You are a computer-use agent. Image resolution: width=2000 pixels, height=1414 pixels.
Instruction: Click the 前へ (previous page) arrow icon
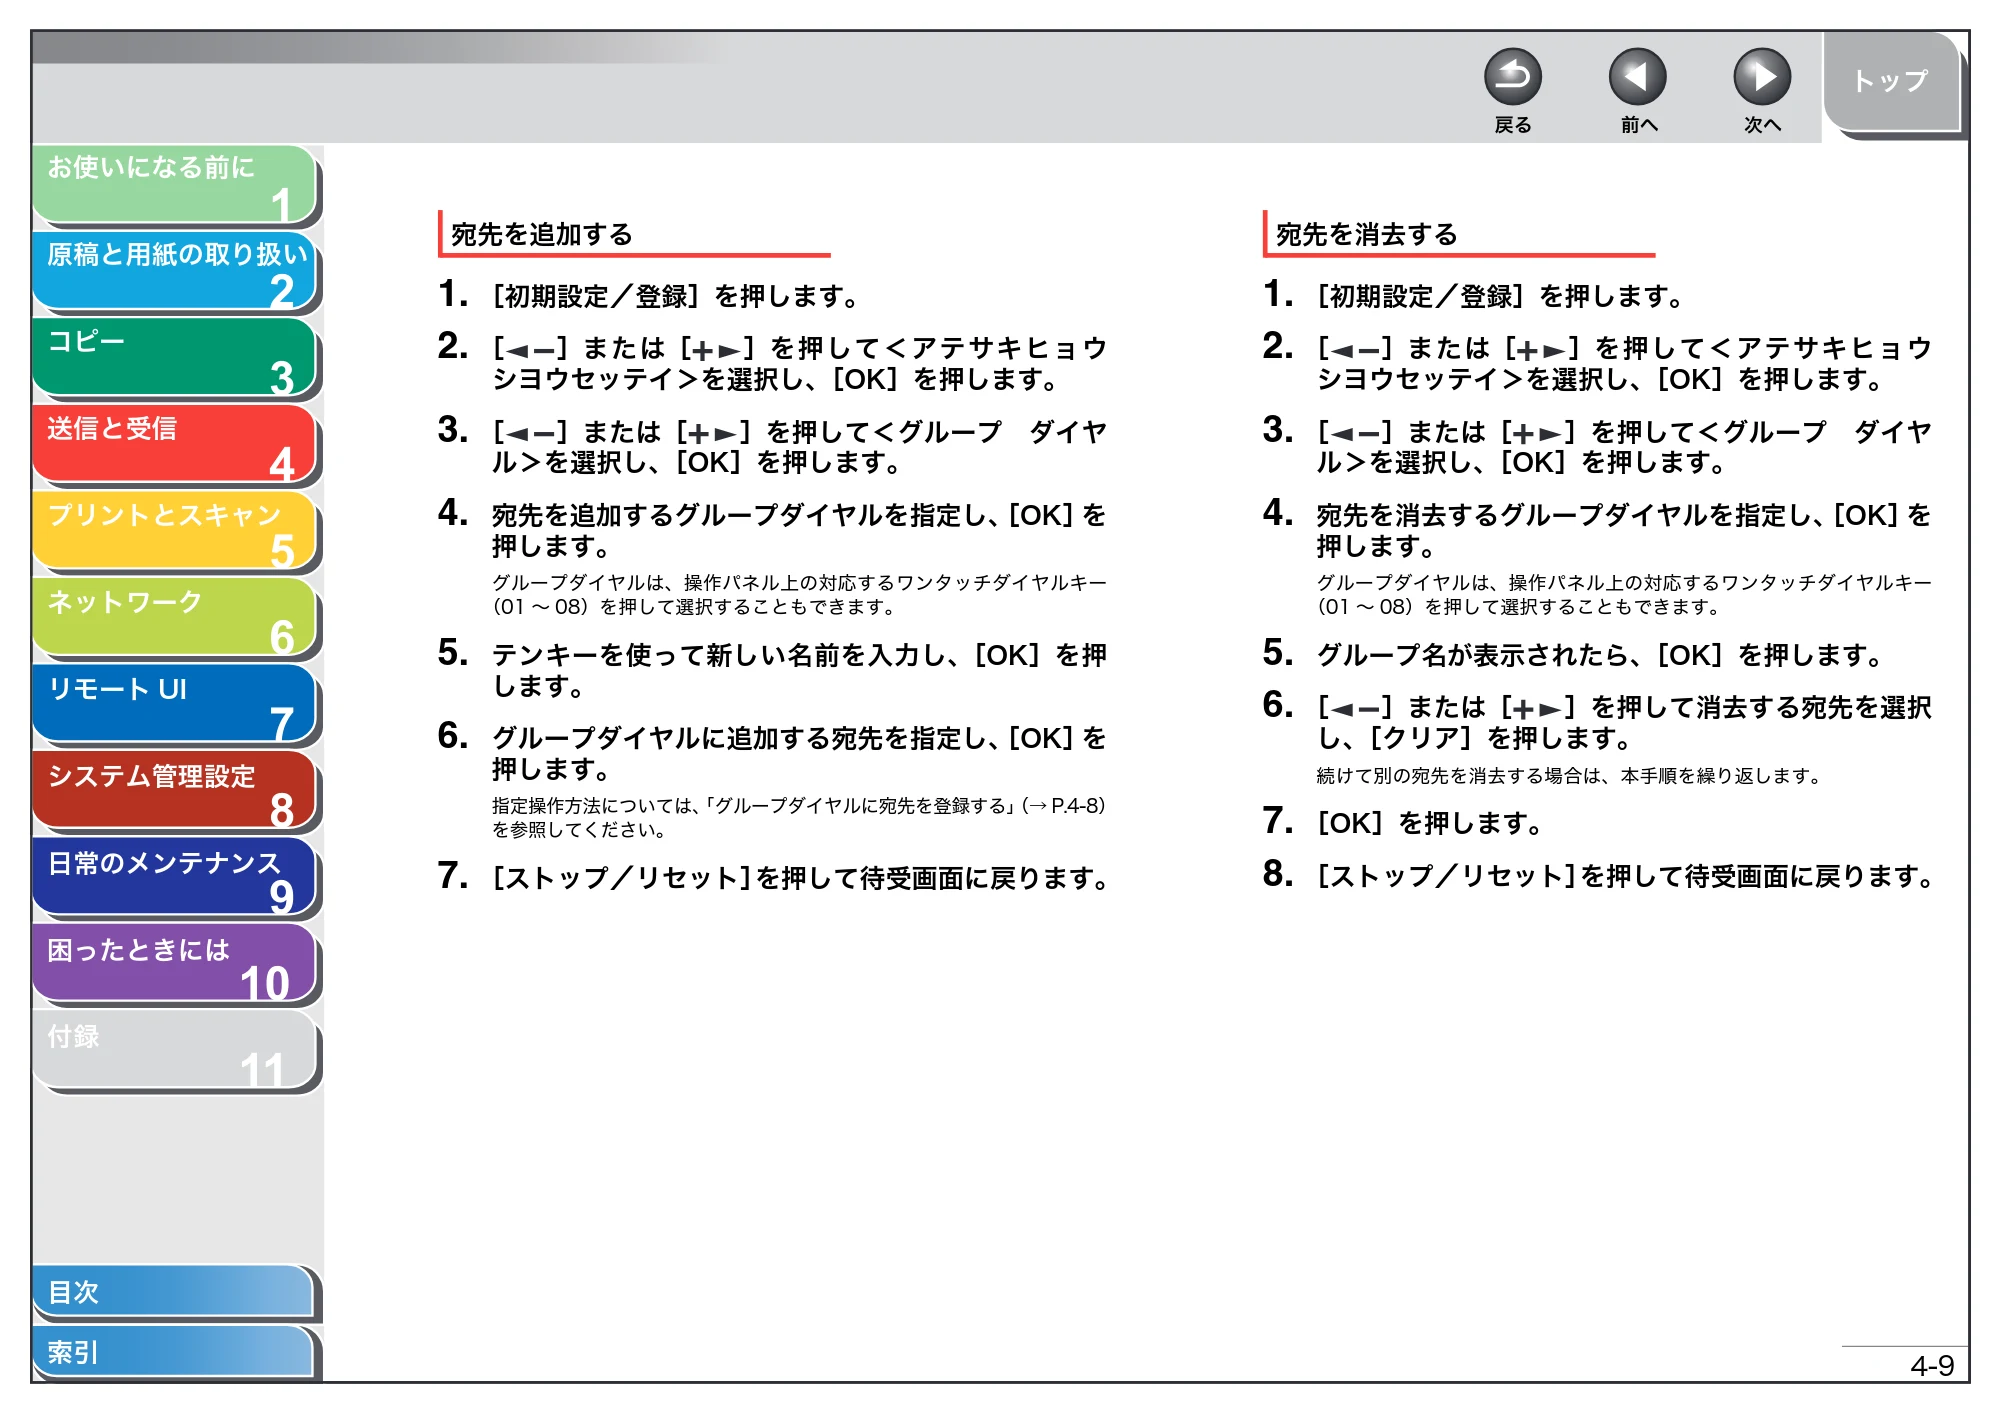[x=1637, y=77]
